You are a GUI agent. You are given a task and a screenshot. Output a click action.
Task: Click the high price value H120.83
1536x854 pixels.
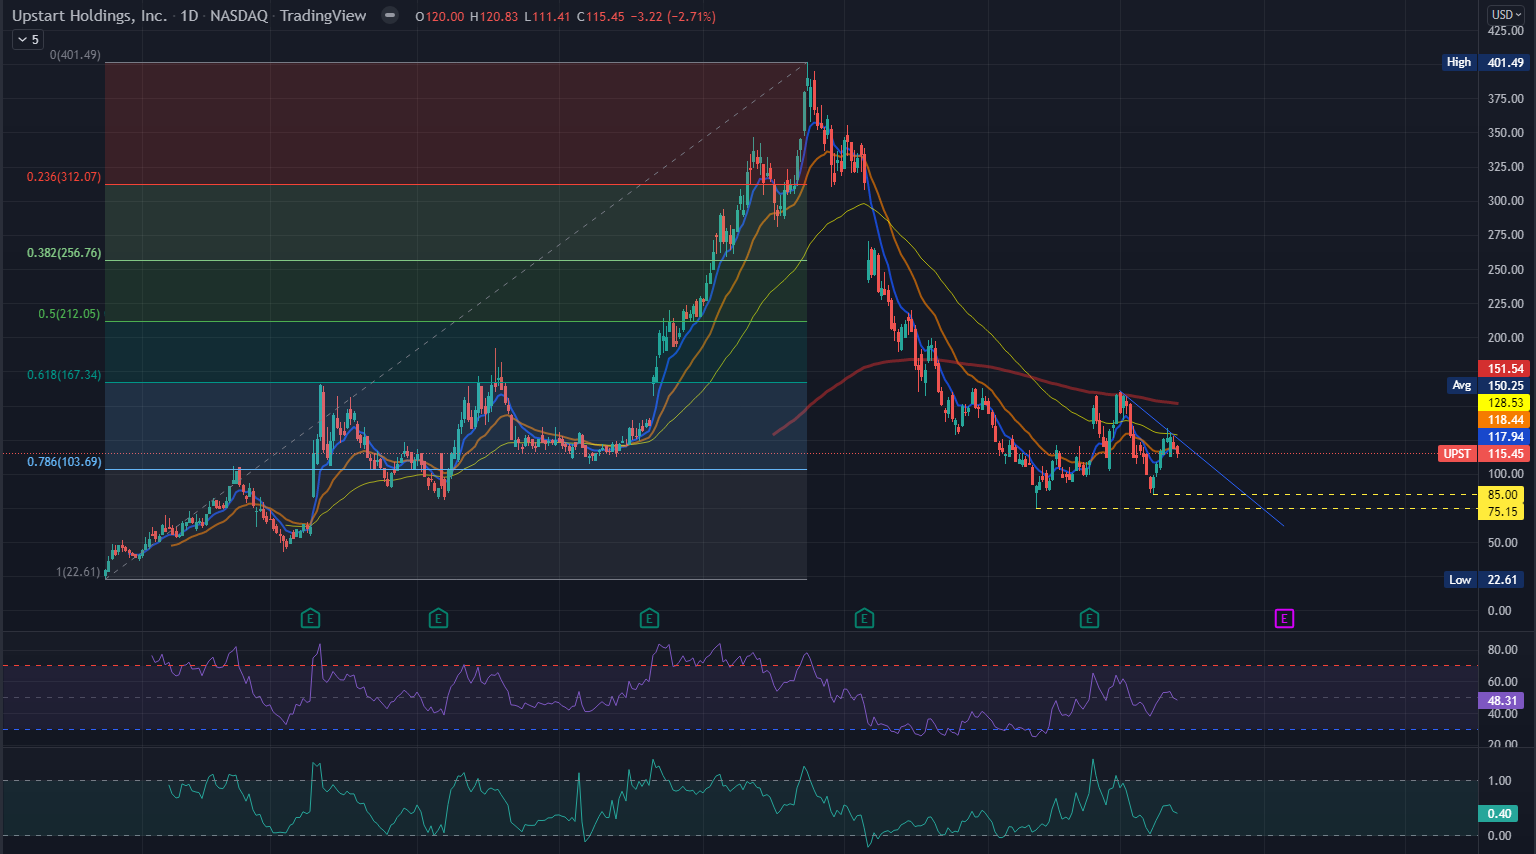click(x=494, y=17)
